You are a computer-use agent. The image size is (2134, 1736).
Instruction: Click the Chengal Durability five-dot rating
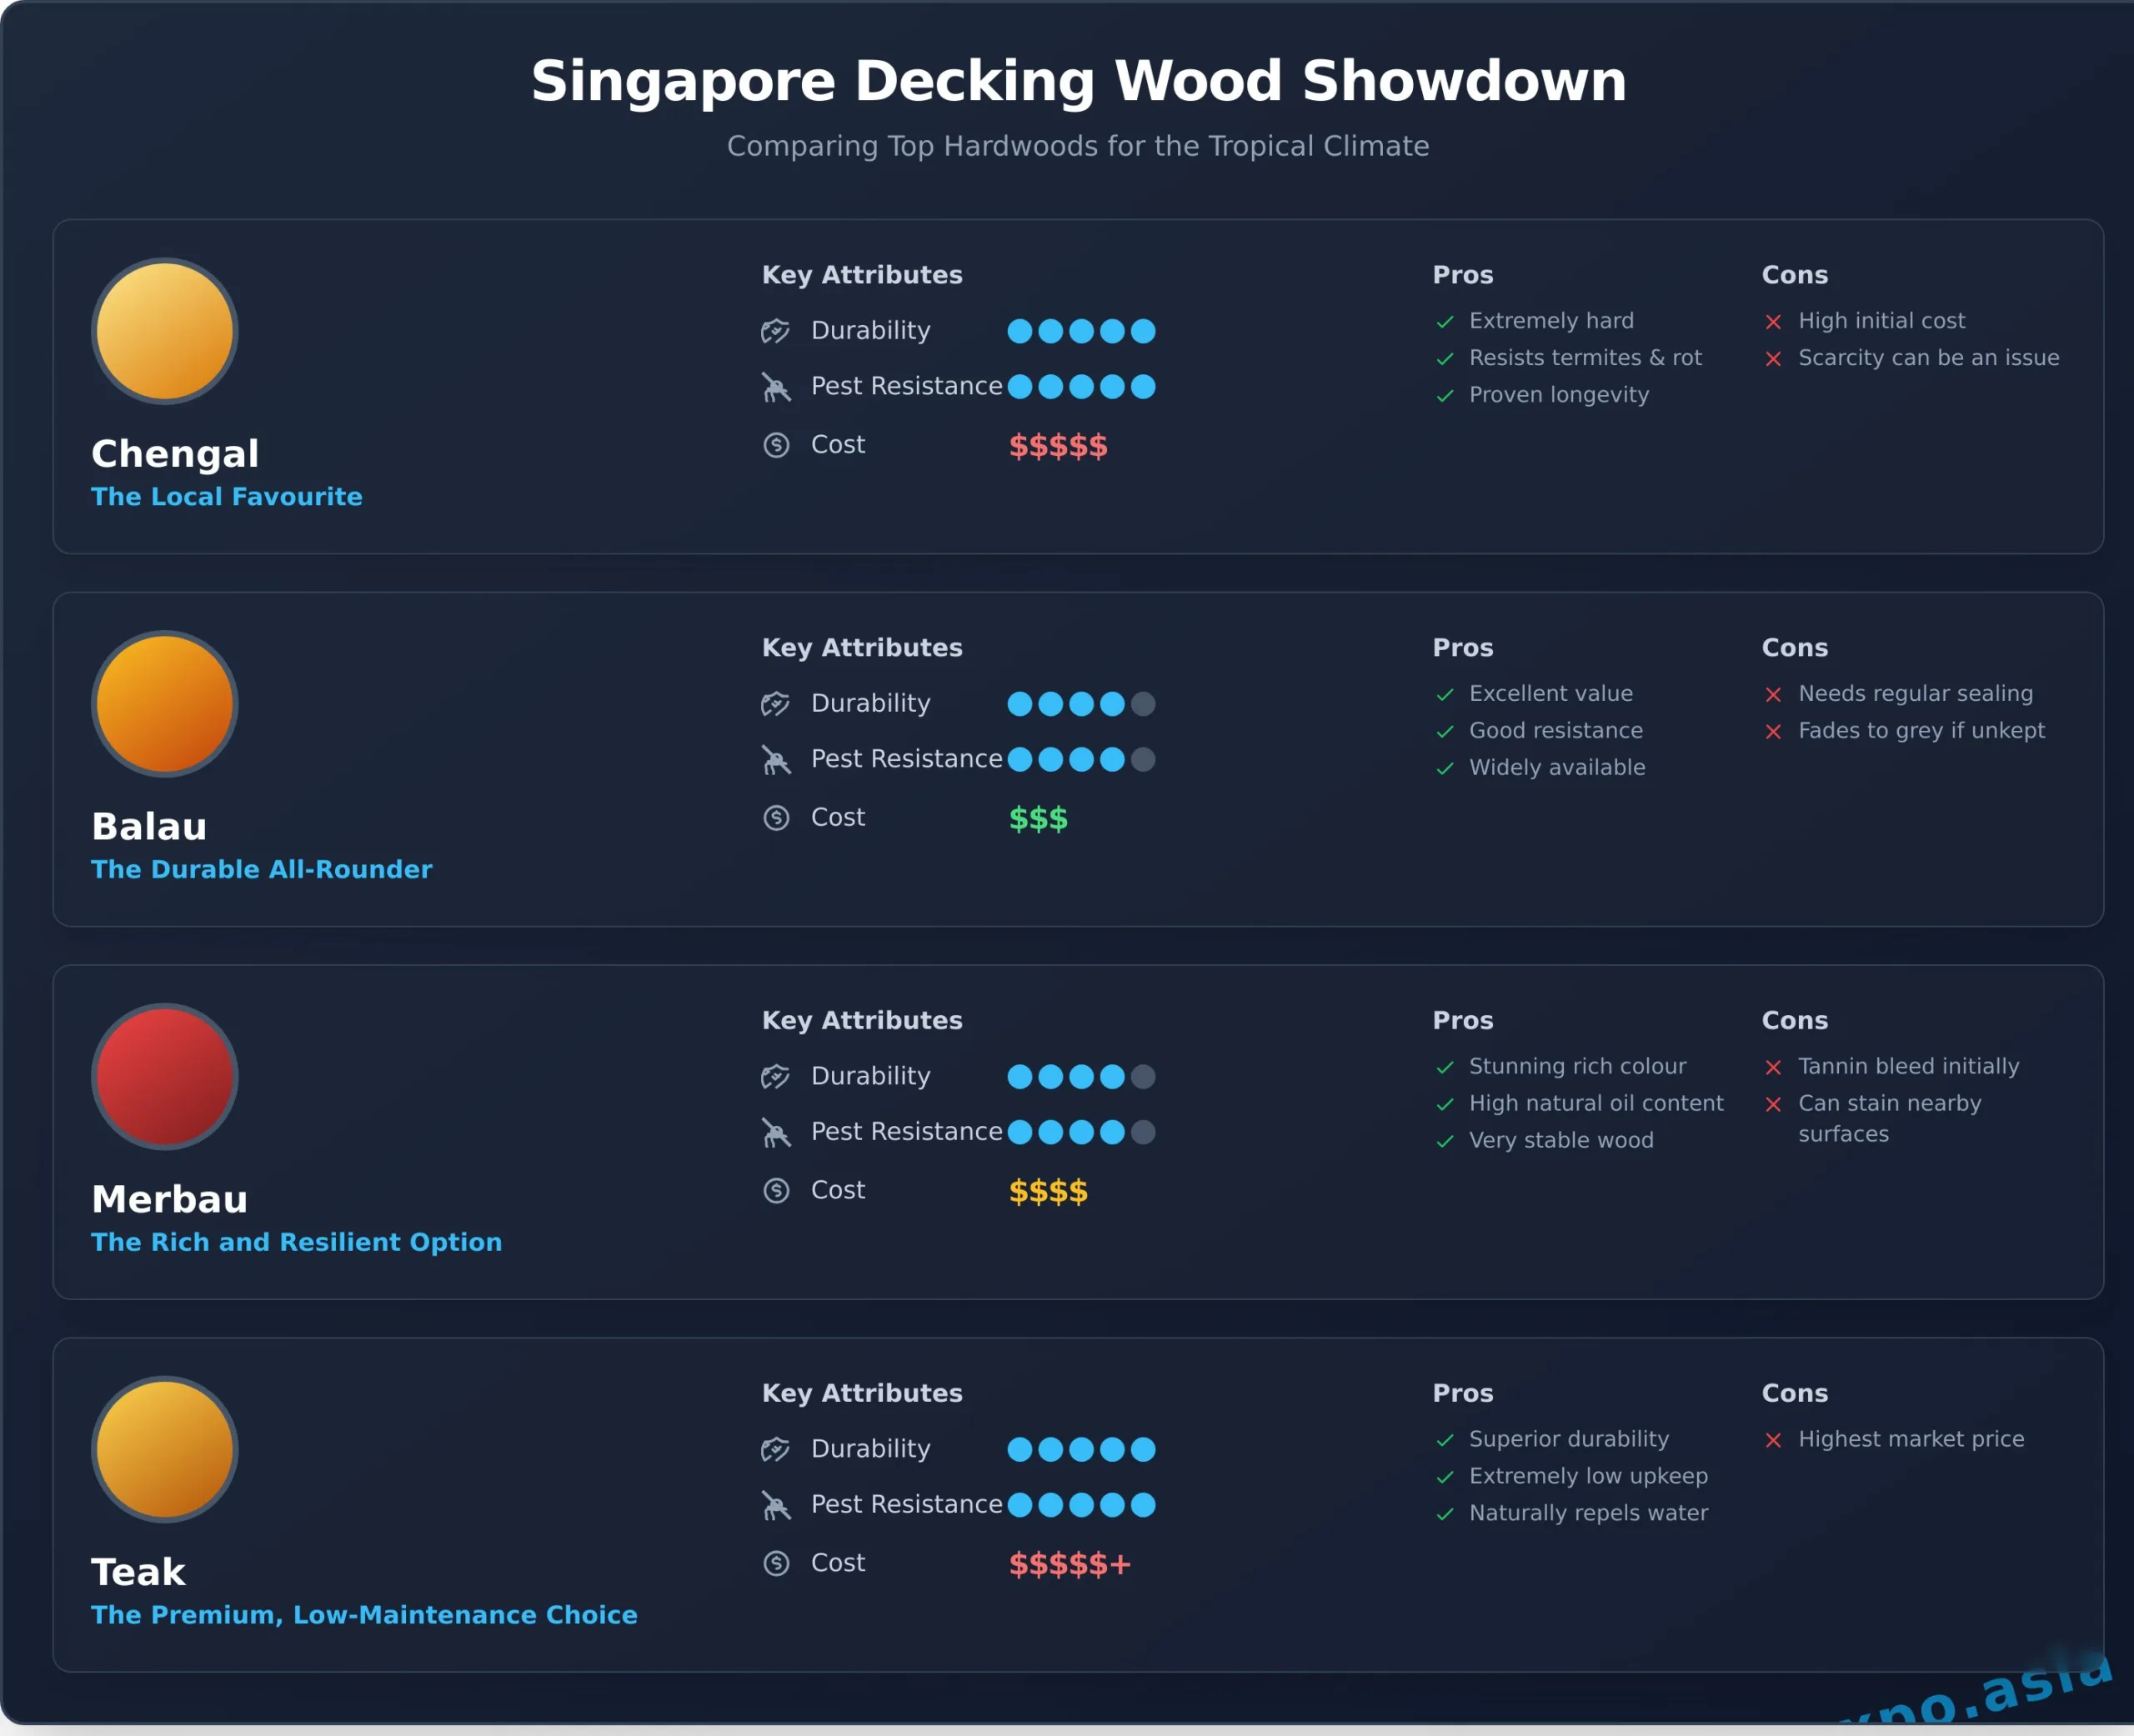pos(1081,331)
